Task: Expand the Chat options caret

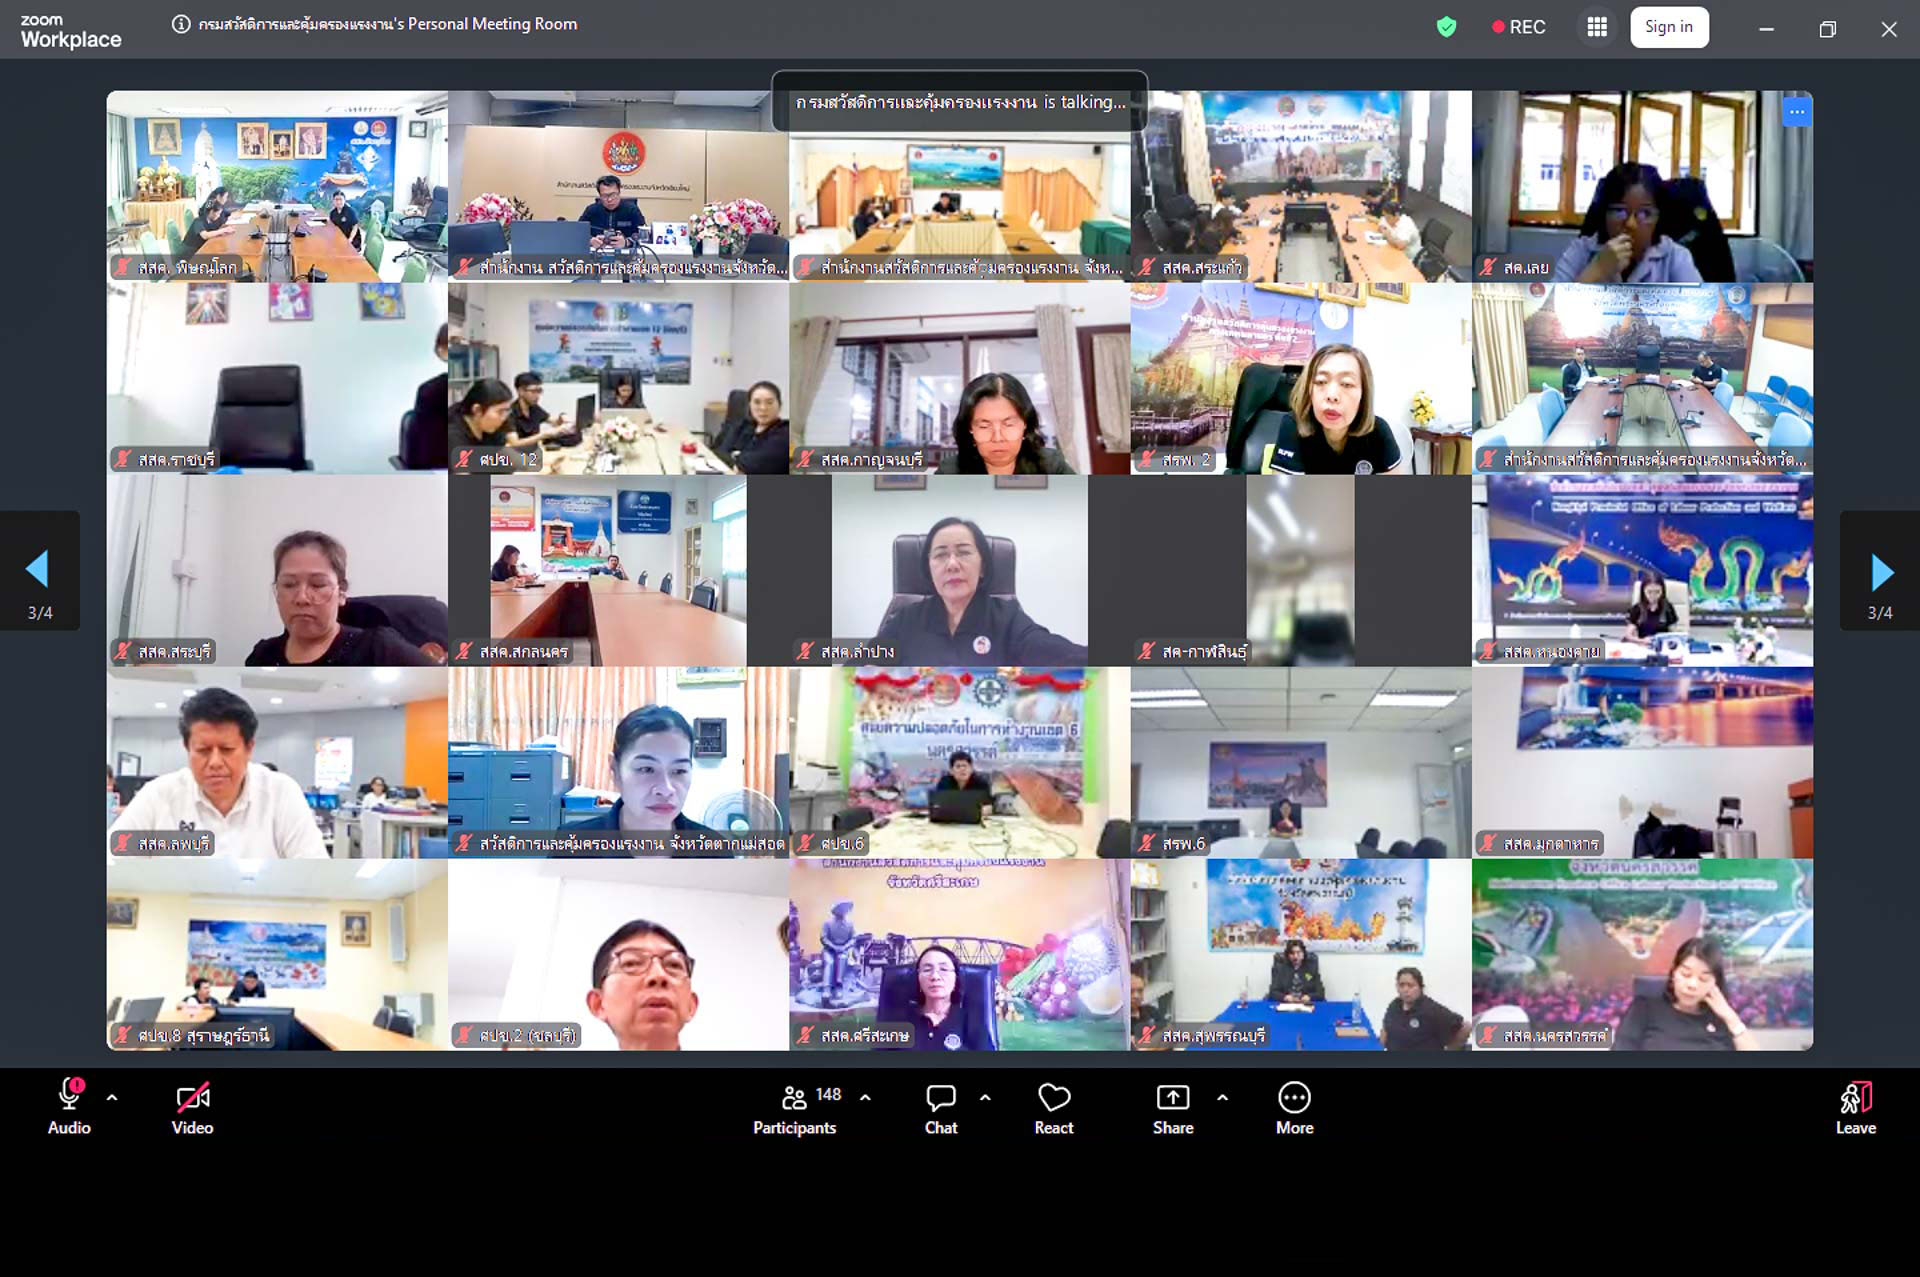Action: click(x=985, y=1097)
